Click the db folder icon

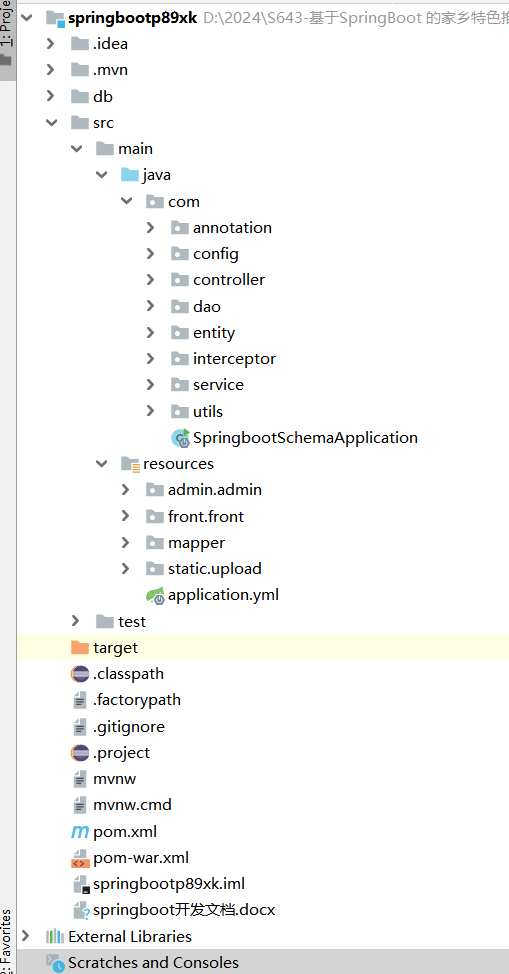click(x=80, y=96)
